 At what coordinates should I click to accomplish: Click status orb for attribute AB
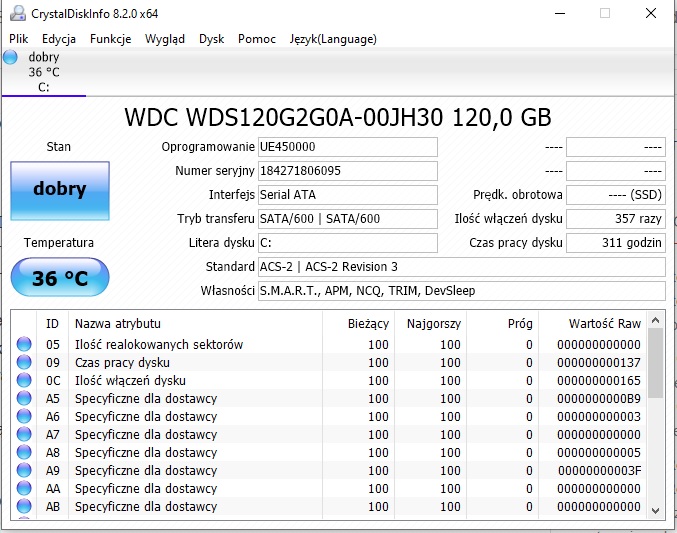pos(24,506)
